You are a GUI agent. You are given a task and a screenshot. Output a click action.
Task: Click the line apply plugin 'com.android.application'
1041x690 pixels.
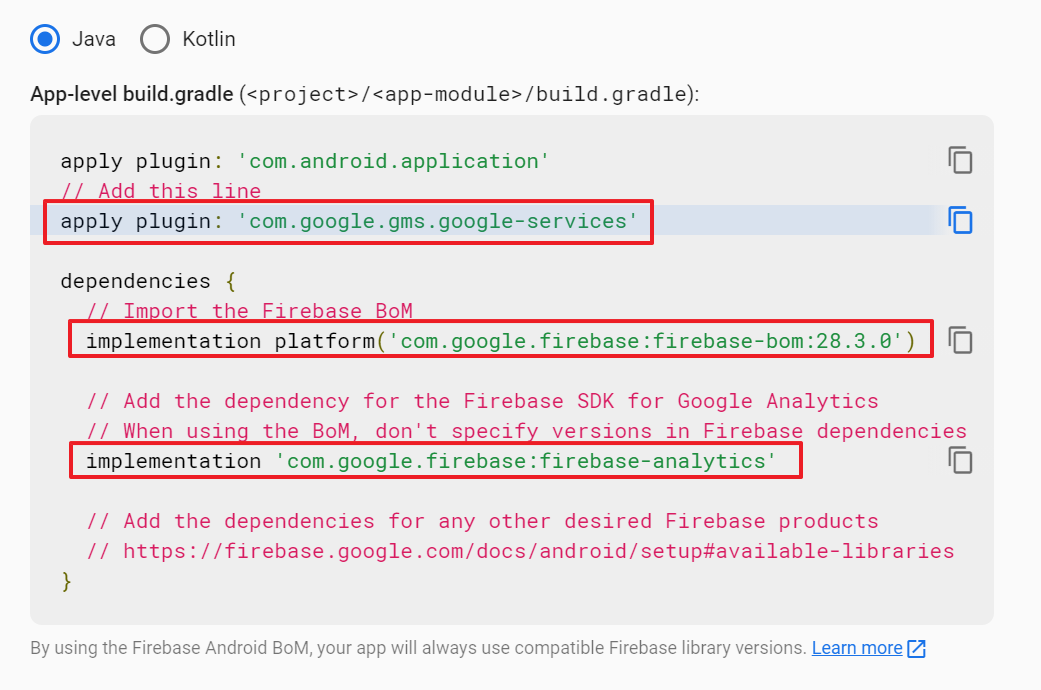pyautogui.click(x=305, y=161)
